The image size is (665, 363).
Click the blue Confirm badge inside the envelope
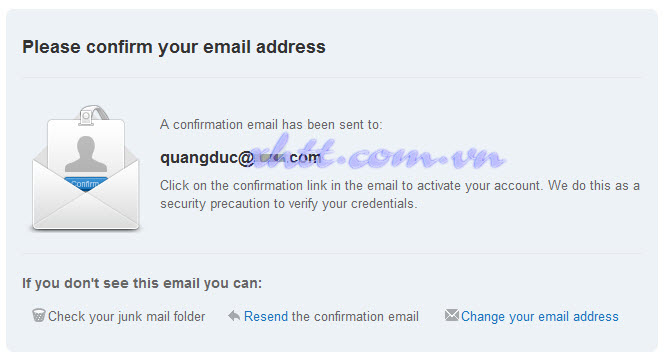click(86, 184)
